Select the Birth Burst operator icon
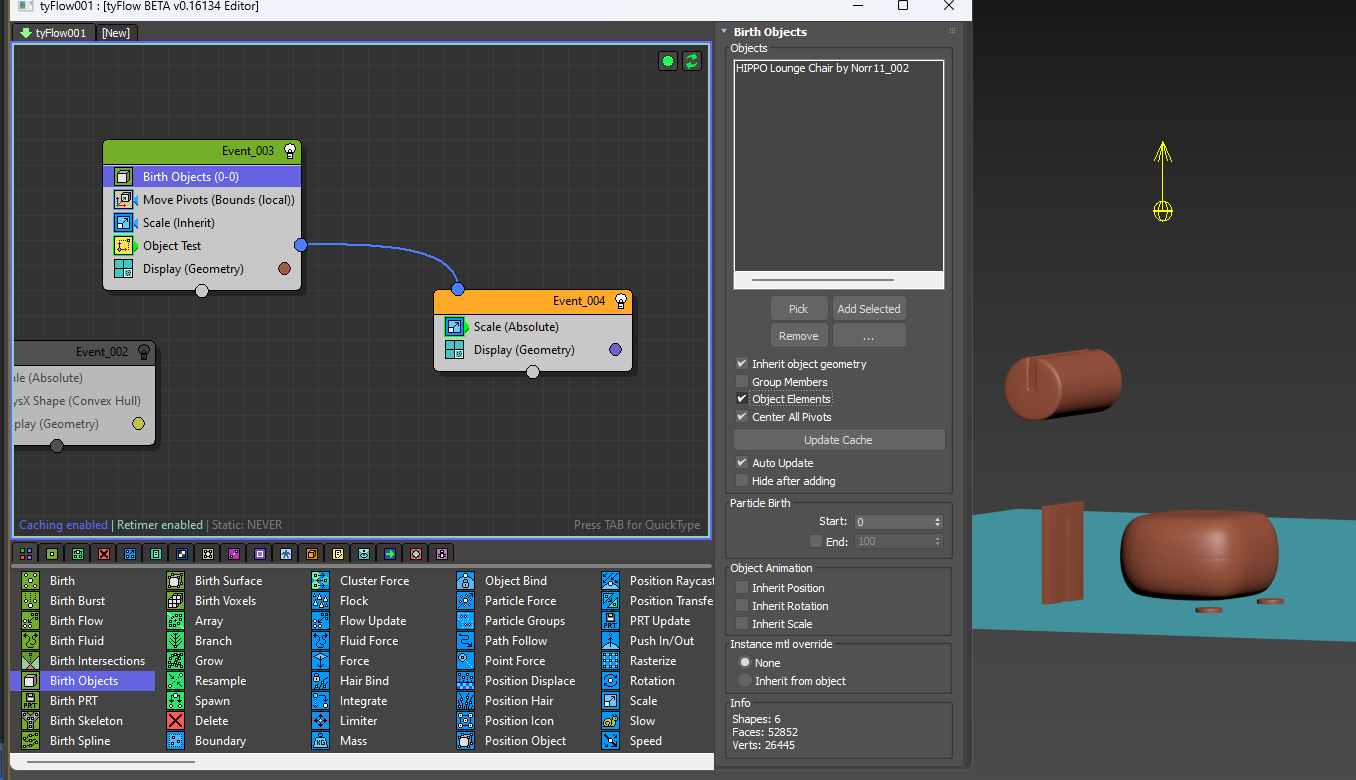 (31, 601)
